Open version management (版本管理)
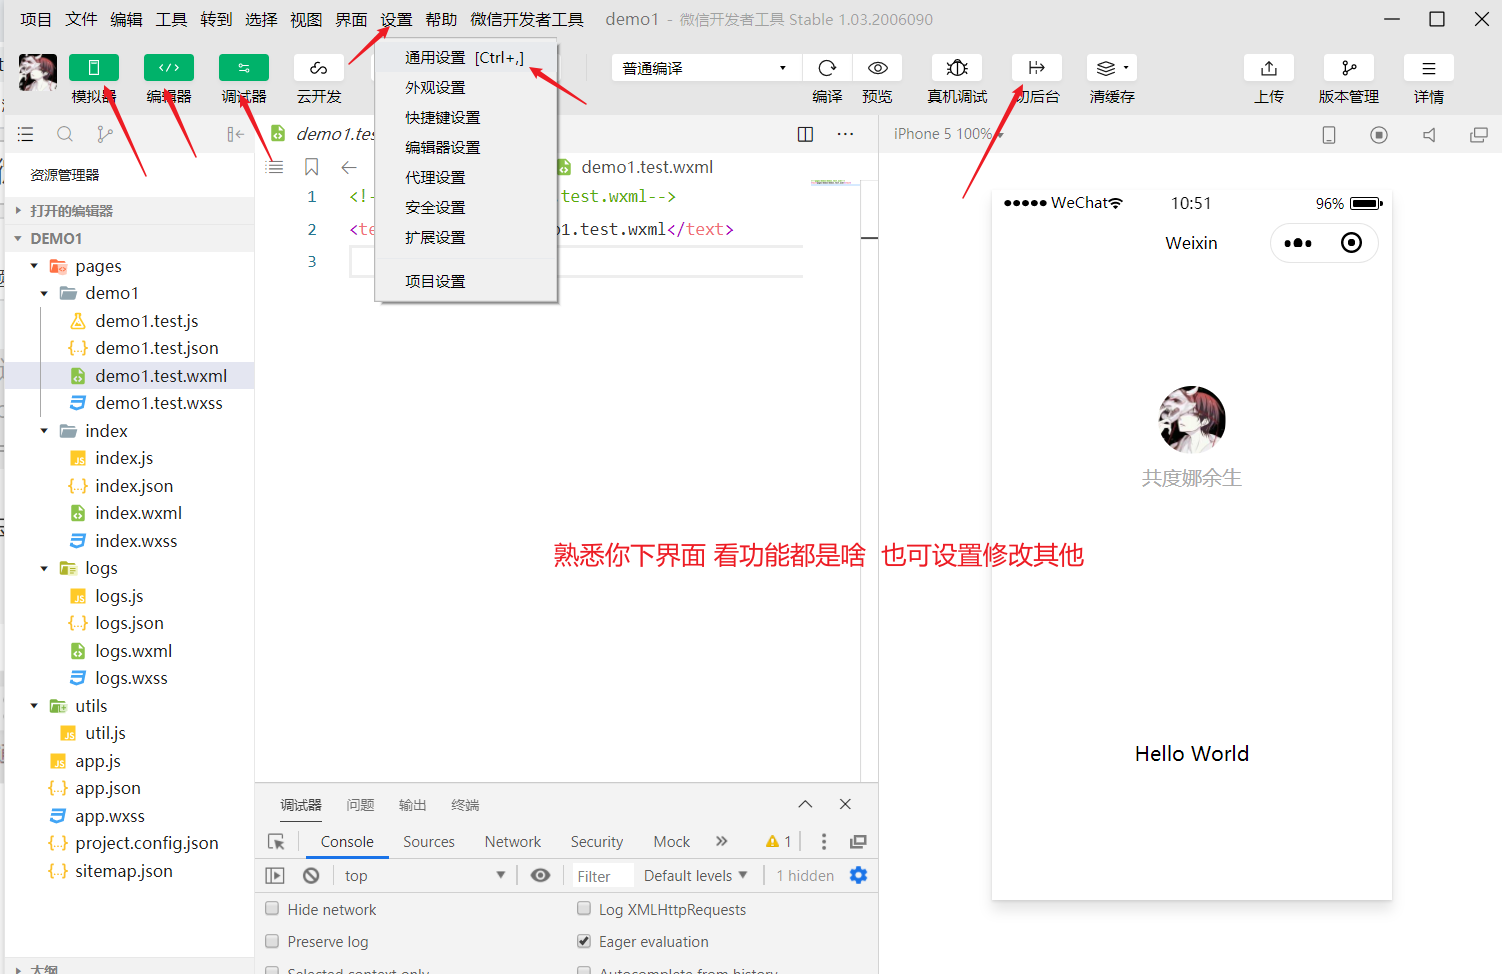This screenshot has width=1502, height=974. tap(1349, 68)
